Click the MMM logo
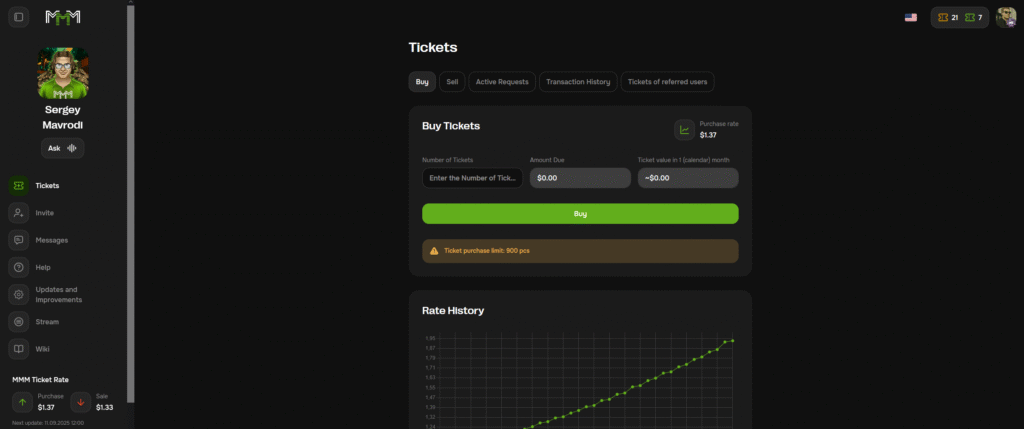This screenshot has height=429, width=1024. pos(65,17)
